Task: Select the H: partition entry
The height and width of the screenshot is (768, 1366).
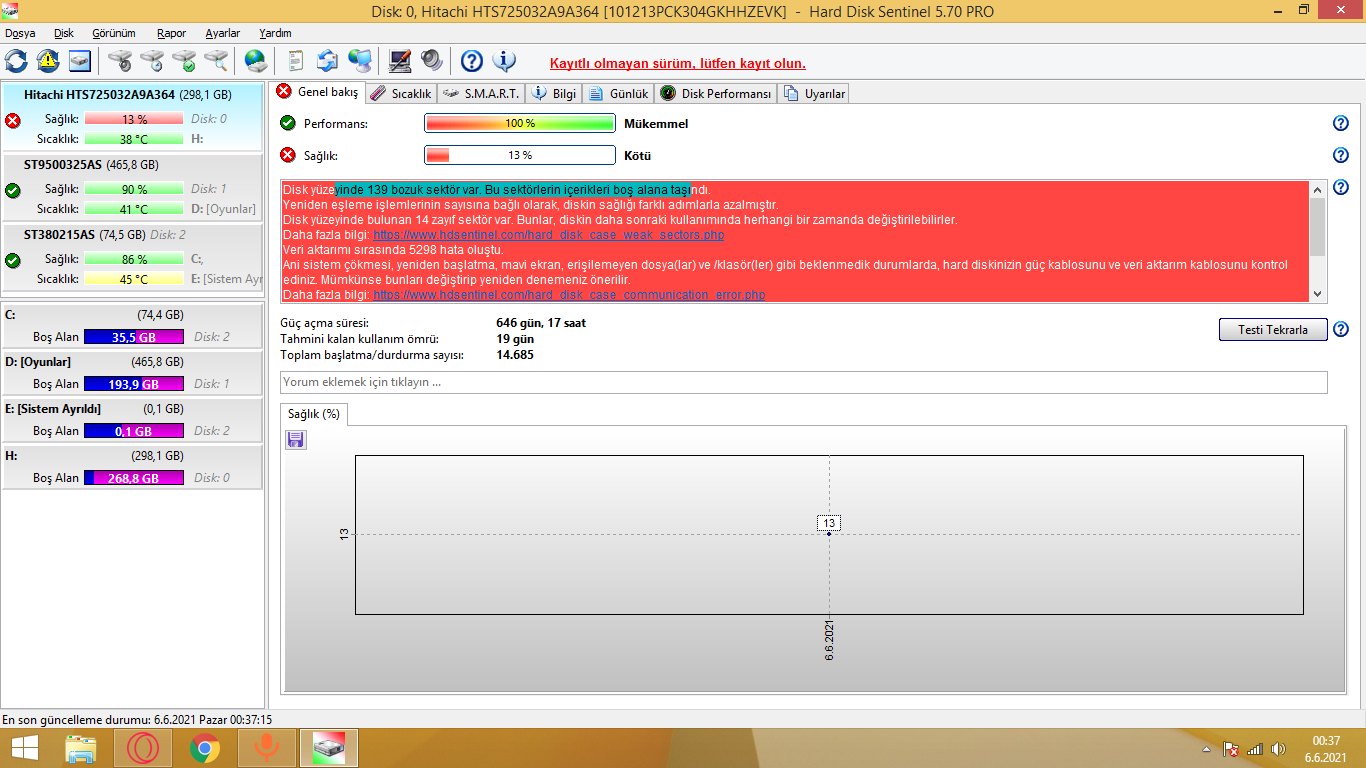Action: pyautogui.click(x=133, y=467)
